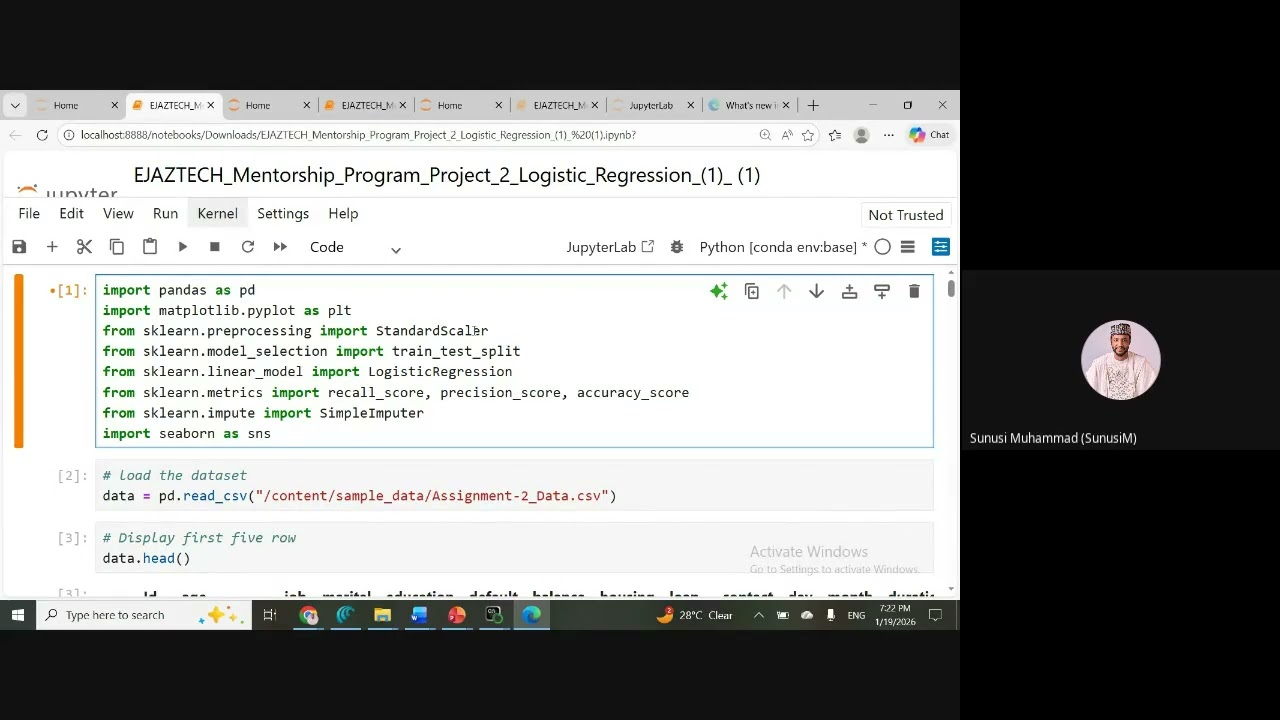The width and height of the screenshot is (1280, 720).
Task: Interrupt the kernel with the stop icon
Action: tap(214, 247)
